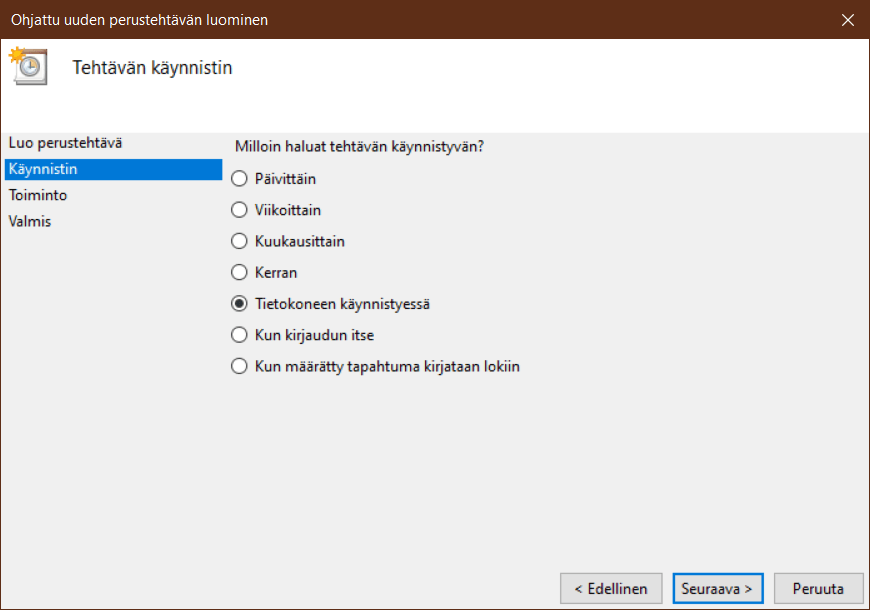The image size is (870, 610).
Task: Jump to the Valmis step
Action: (x=30, y=221)
